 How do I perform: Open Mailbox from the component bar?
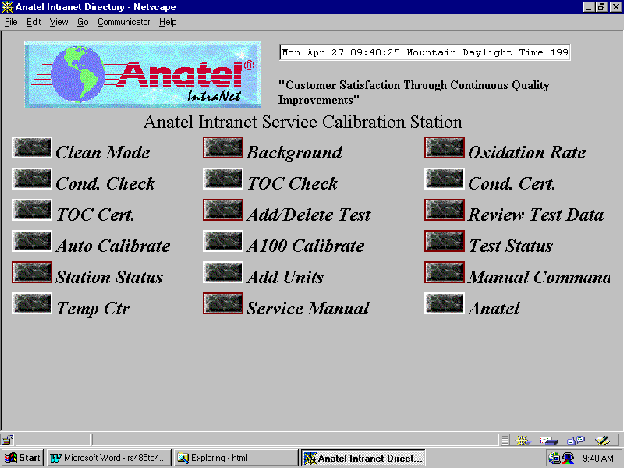pyautogui.click(x=549, y=440)
